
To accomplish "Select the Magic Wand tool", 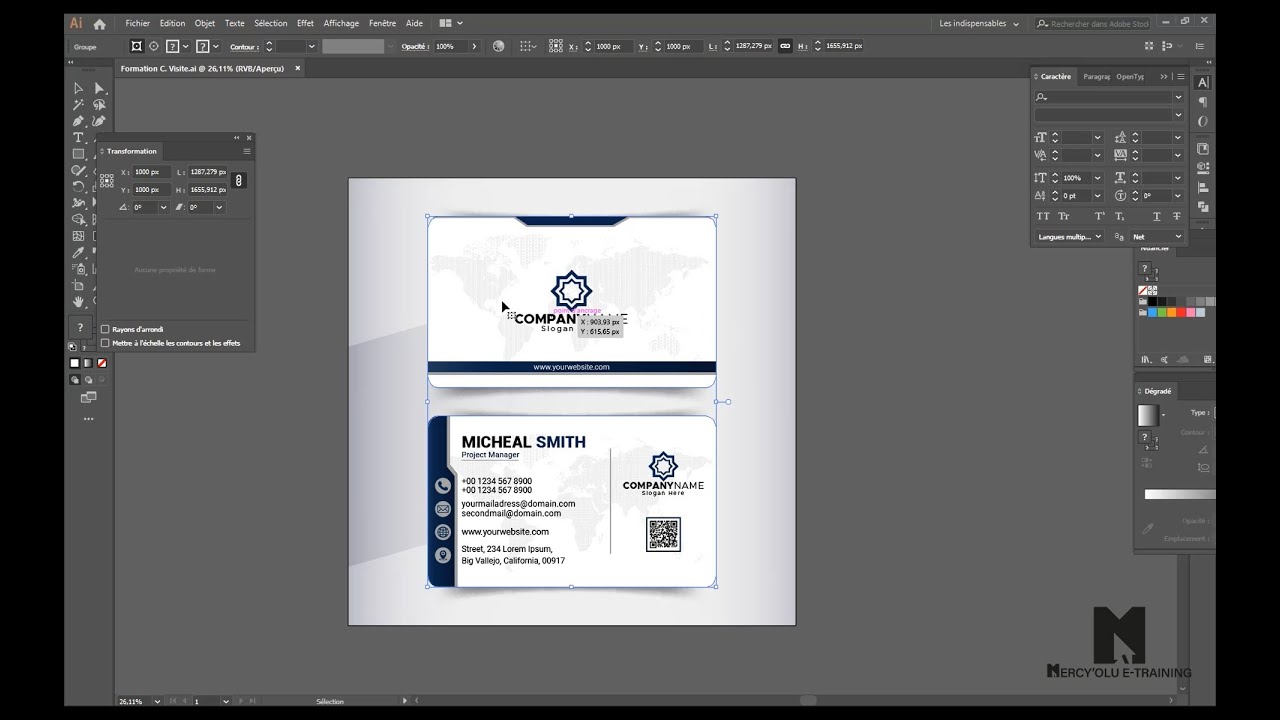I will click(78, 104).
